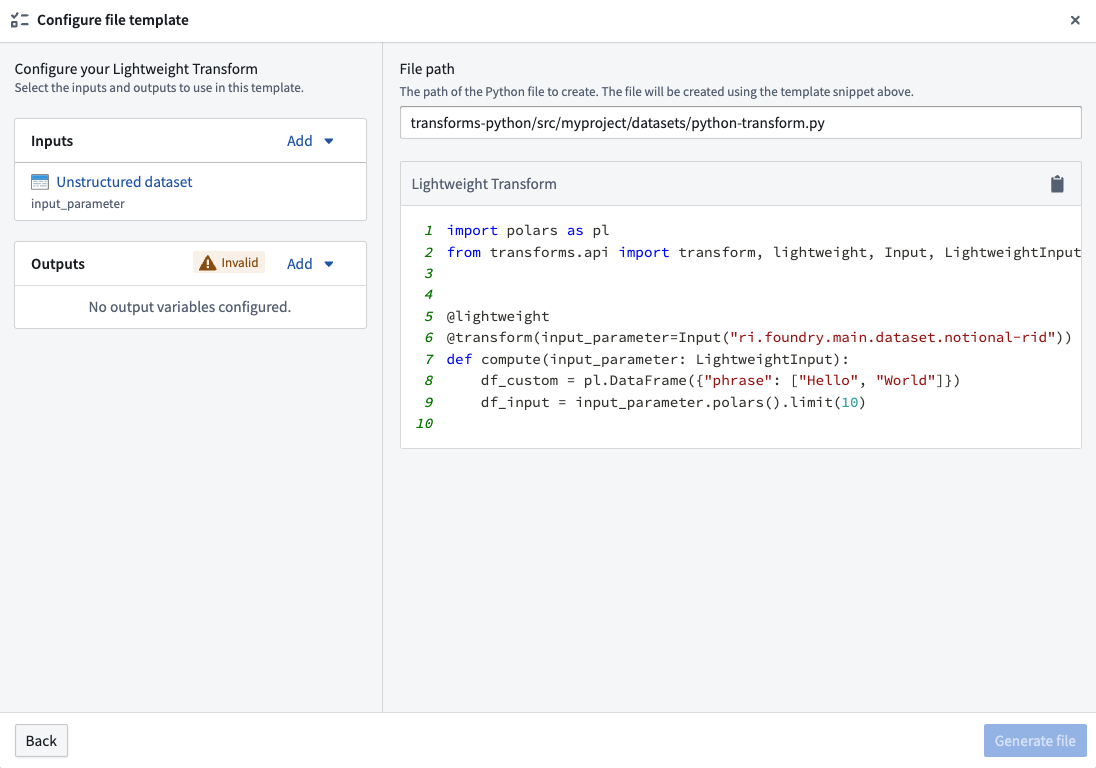Click the input_parameter label under Unstructured dataset

(78, 203)
